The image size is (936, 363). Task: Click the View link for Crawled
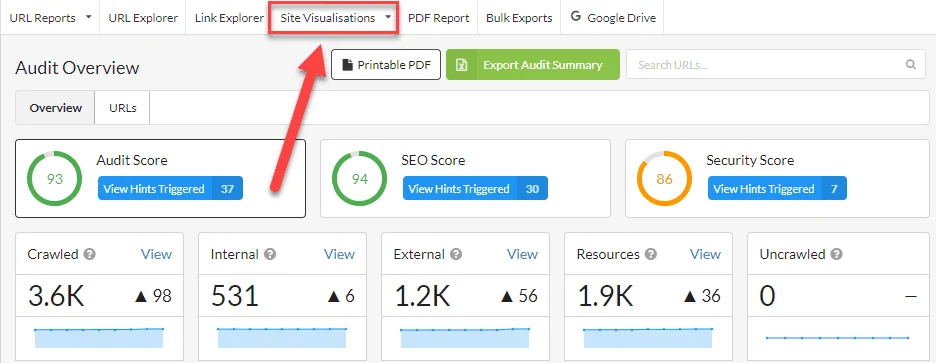[x=156, y=254]
